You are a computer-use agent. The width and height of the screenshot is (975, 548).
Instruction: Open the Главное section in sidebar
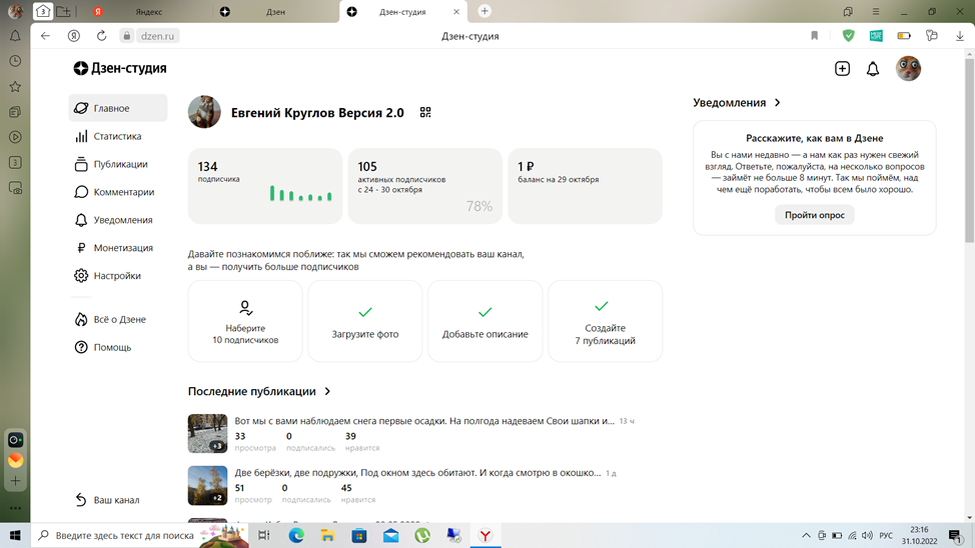118,108
